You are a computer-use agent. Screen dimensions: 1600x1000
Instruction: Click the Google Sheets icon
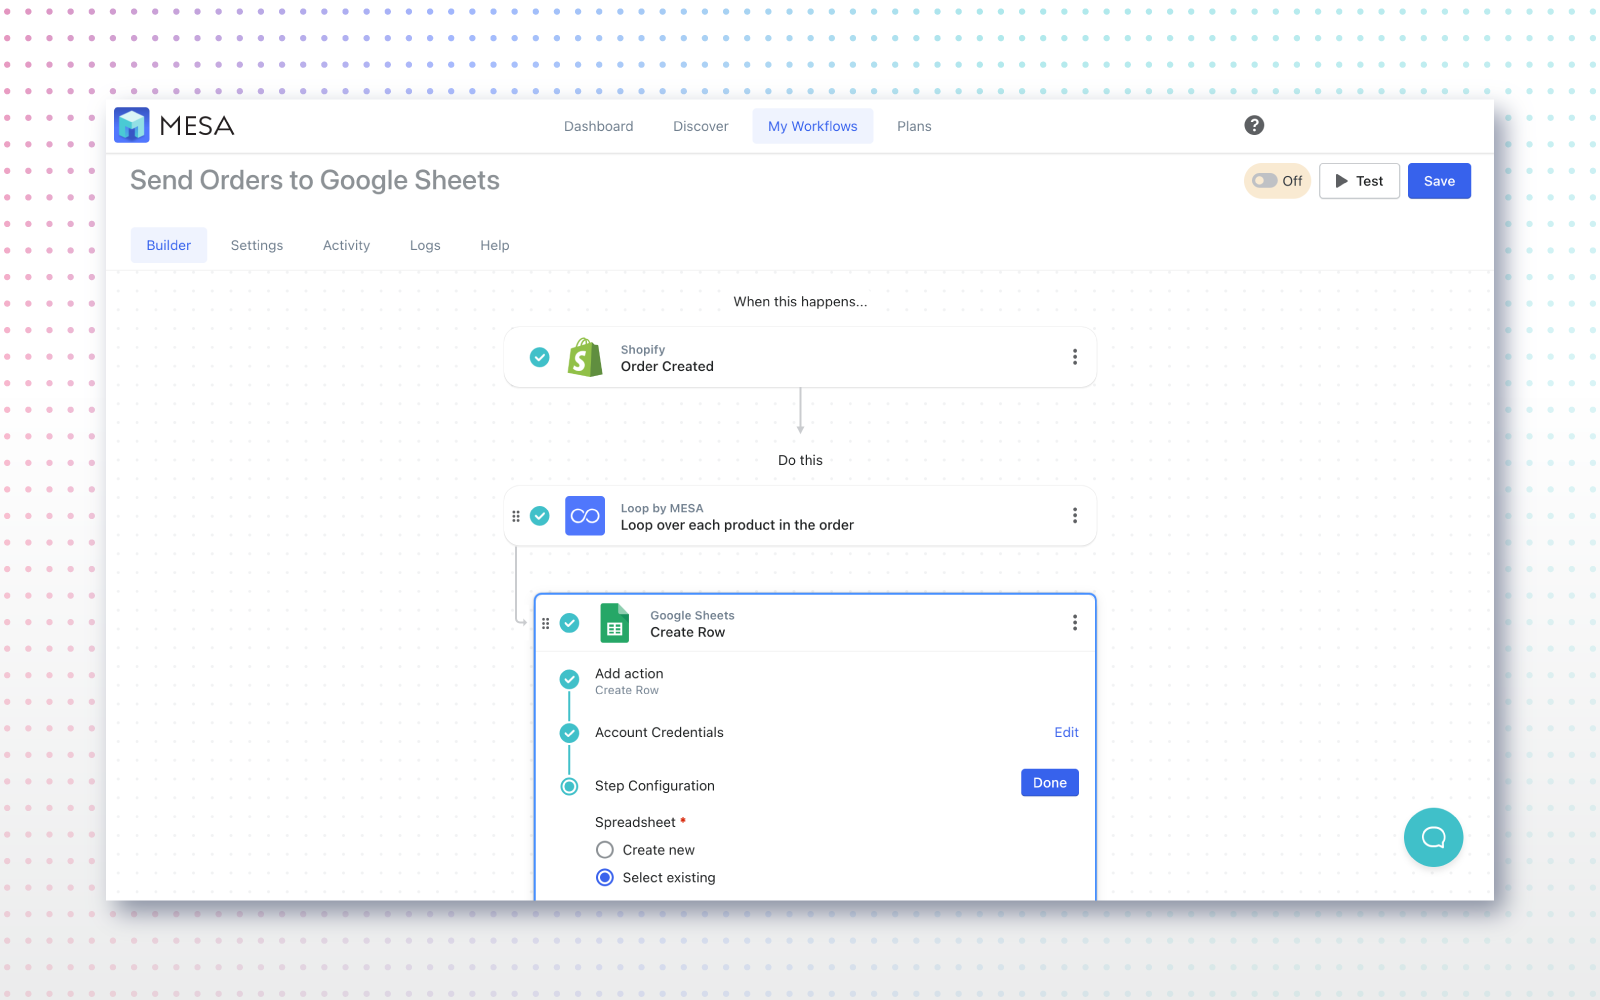point(614,623)
